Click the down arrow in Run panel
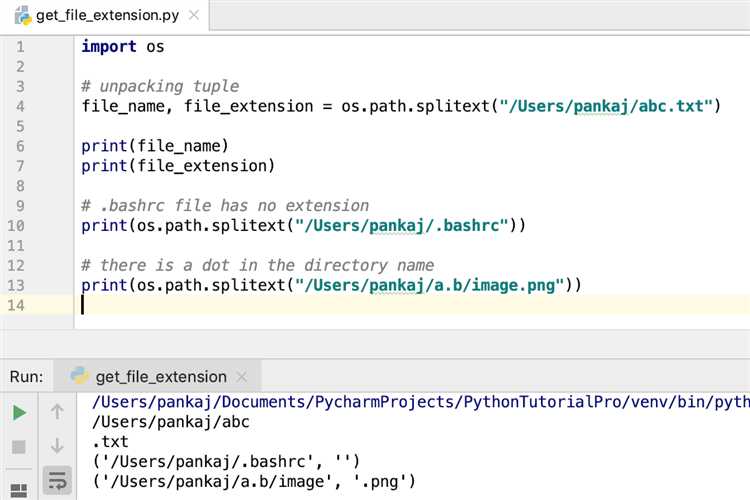Image resolution: width=750 pixels, height=500 pixels. point(57,446)
